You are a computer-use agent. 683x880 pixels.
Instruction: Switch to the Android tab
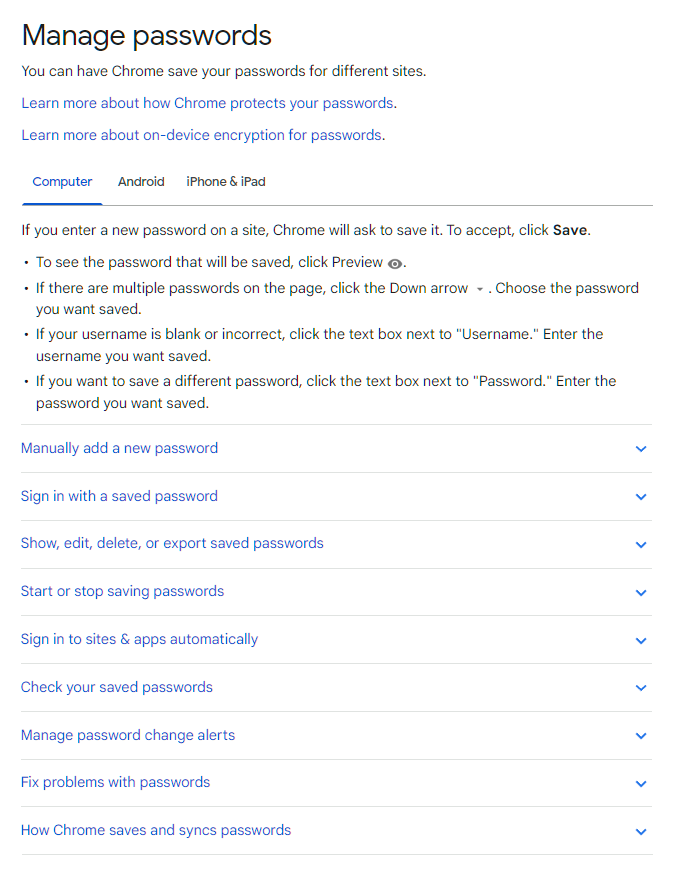tap(141, 182)
